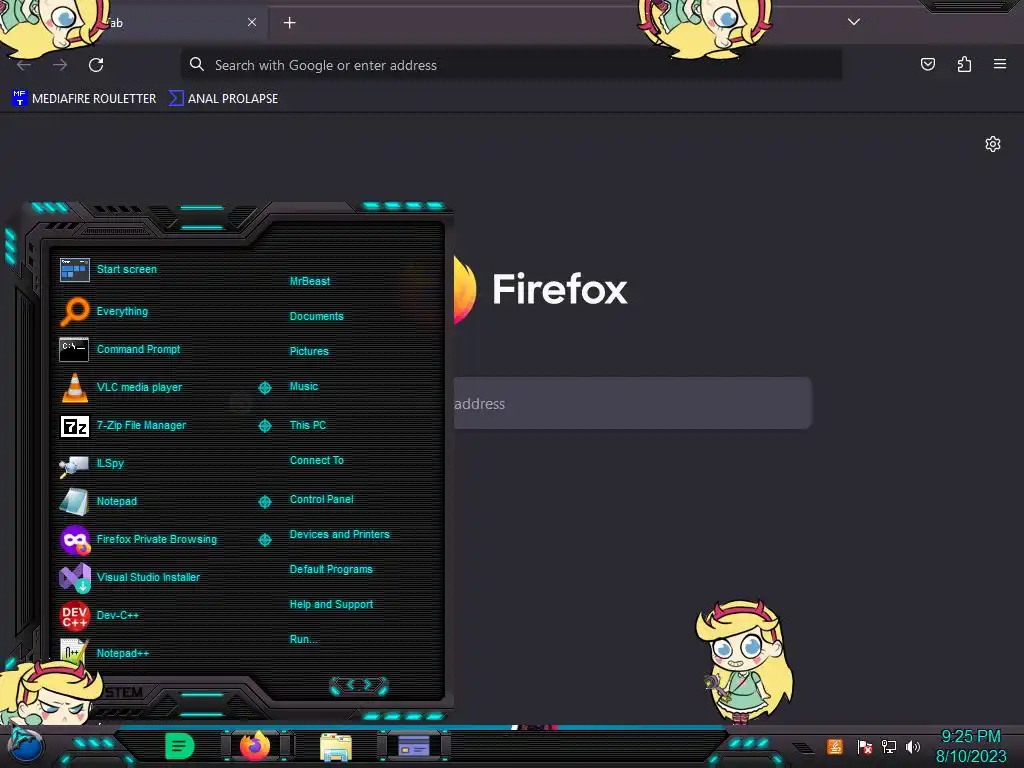Open MrBeast user folder
This screenshot has width=1024, height=768.
[x=310, y=281]
